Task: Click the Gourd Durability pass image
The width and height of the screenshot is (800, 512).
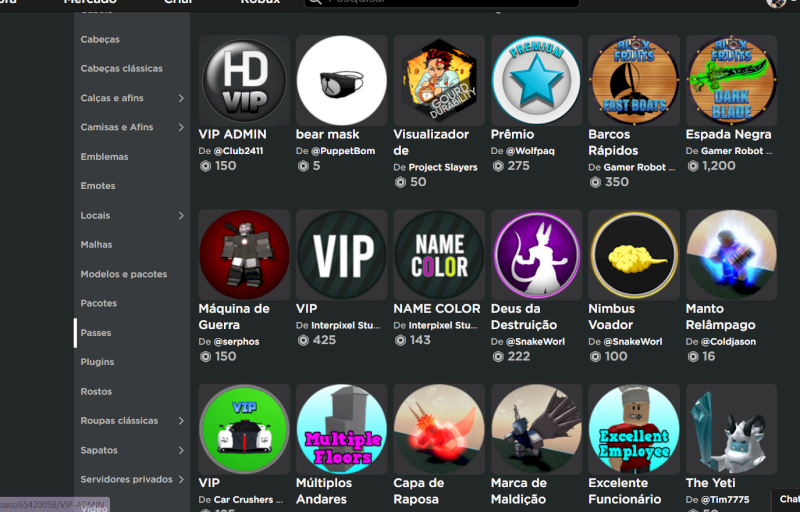Action: coord(439,81)
